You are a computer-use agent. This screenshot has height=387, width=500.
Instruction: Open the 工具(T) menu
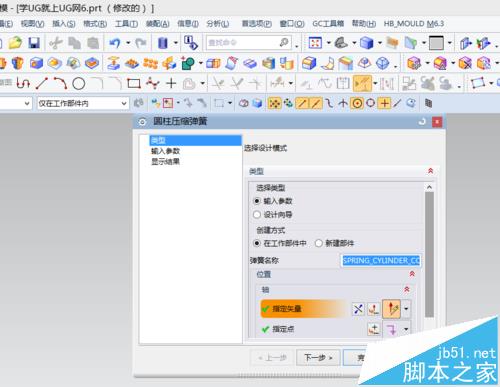point(126,24)
